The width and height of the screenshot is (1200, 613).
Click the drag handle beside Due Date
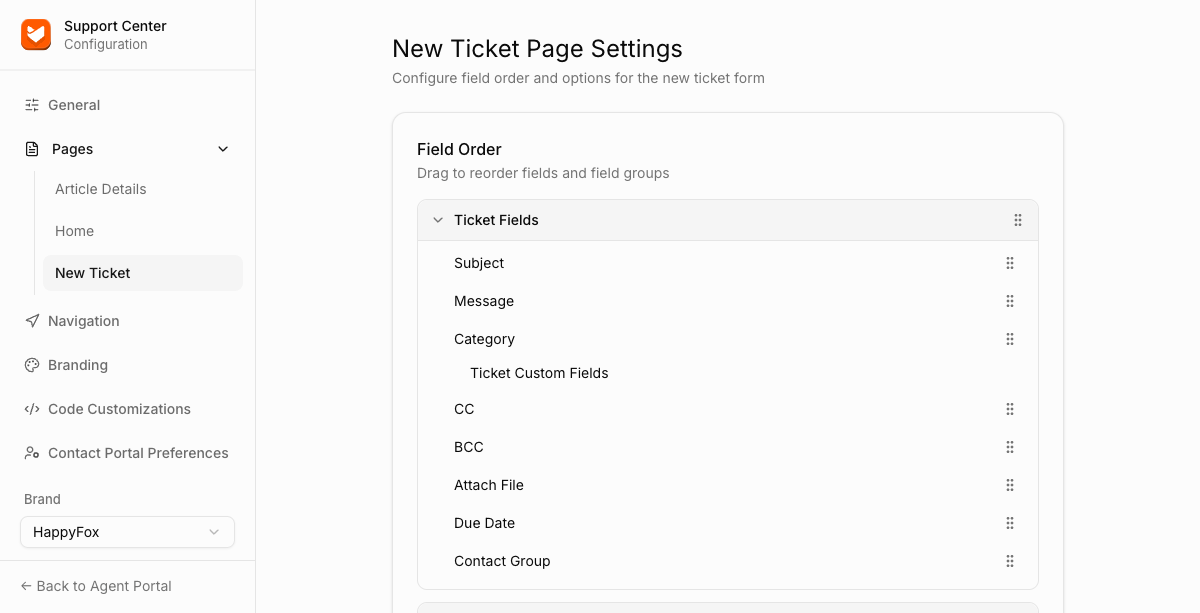(1010, 523)
